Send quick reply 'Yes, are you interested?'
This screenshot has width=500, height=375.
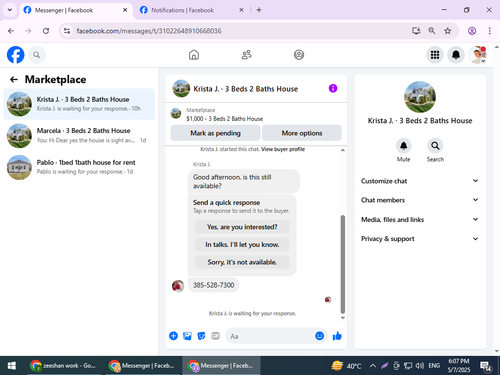[242, 227]
